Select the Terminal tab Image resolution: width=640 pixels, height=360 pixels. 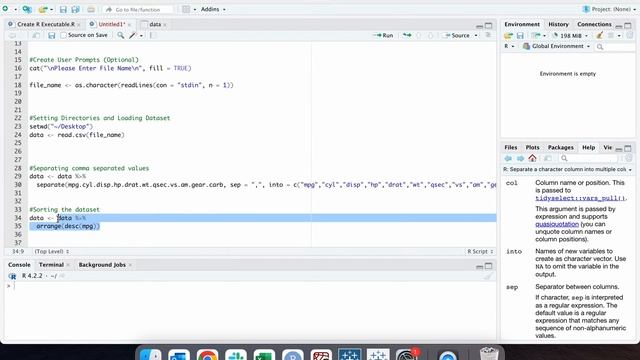tap(51, 265)
